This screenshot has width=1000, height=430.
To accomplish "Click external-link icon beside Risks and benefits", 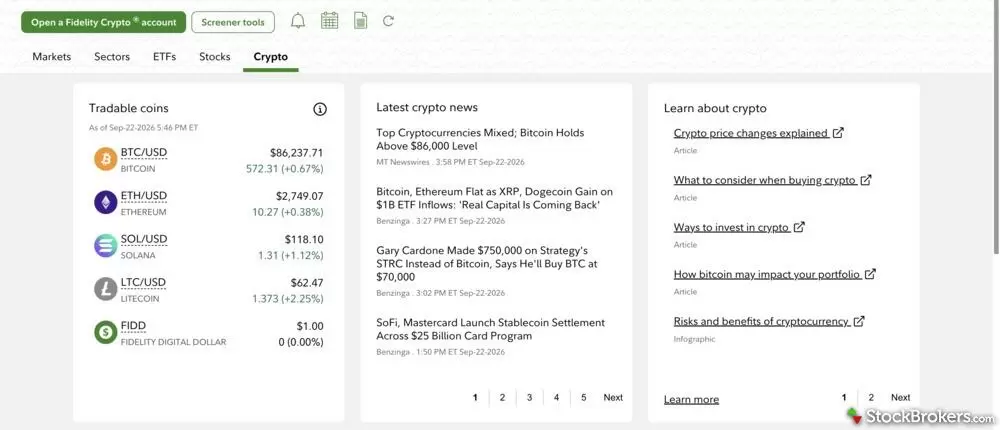I will pos(859,321).
